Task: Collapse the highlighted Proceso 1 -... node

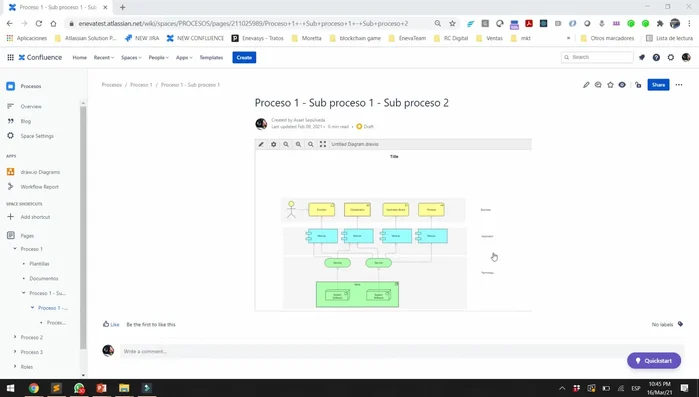Action: [x=32, y=307]
